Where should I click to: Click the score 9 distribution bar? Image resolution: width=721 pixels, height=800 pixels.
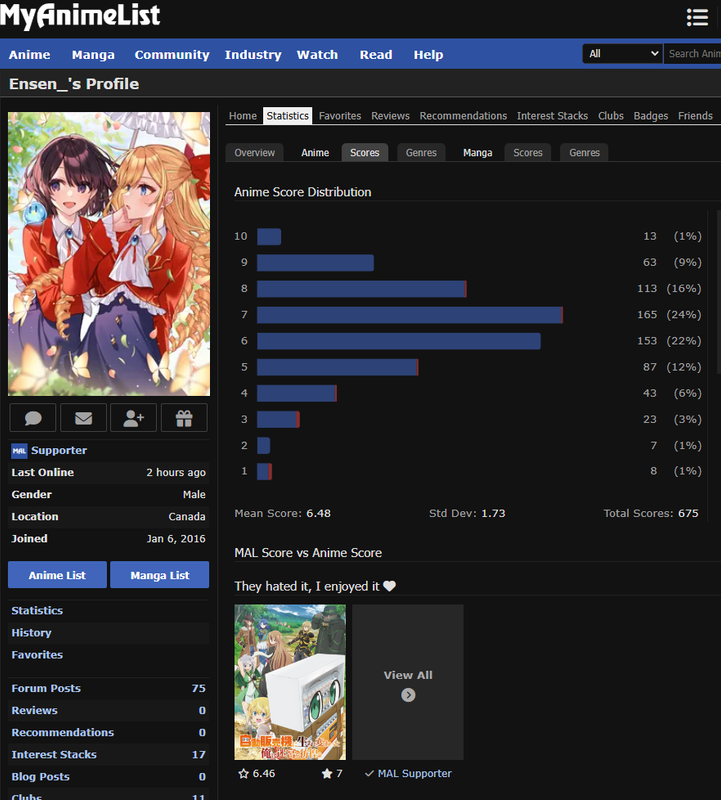[x=315, y=263]
